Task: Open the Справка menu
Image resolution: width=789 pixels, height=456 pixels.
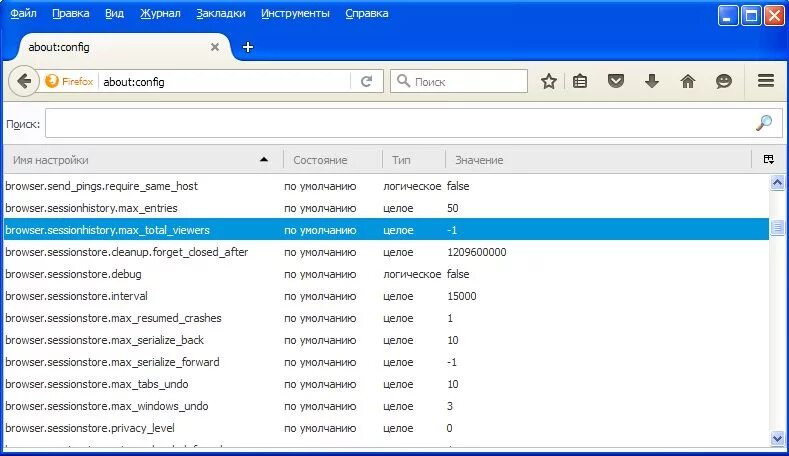Action: (367, 14)
